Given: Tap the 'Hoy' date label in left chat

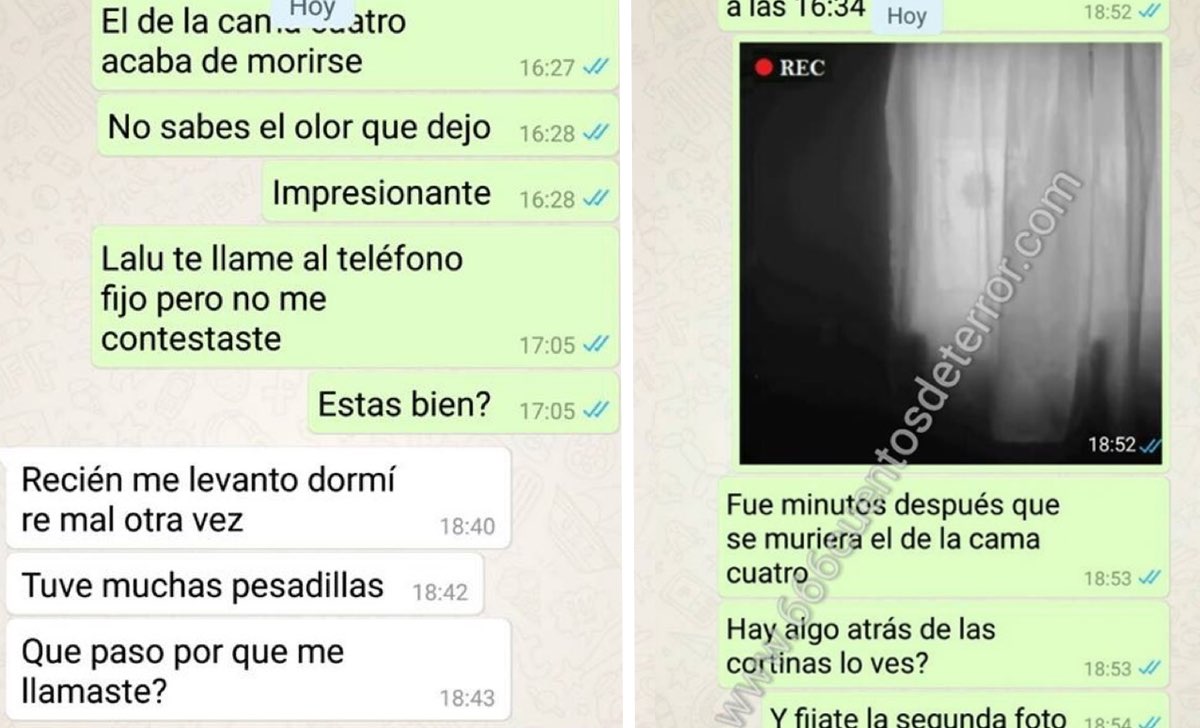Looking at the screenshot, I should 312,9.
